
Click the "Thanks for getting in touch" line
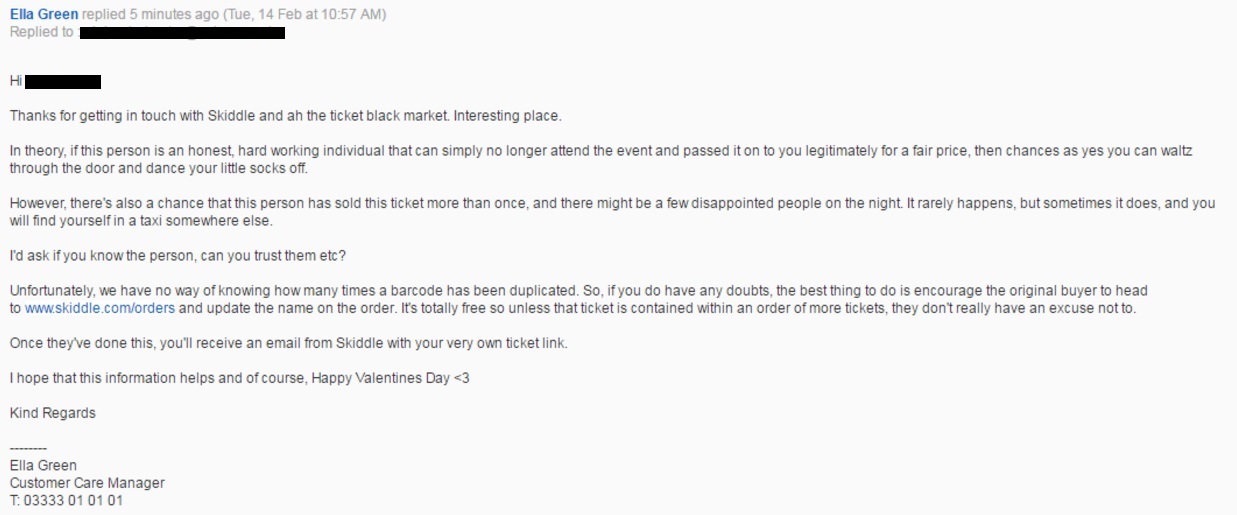click(292, 116)
